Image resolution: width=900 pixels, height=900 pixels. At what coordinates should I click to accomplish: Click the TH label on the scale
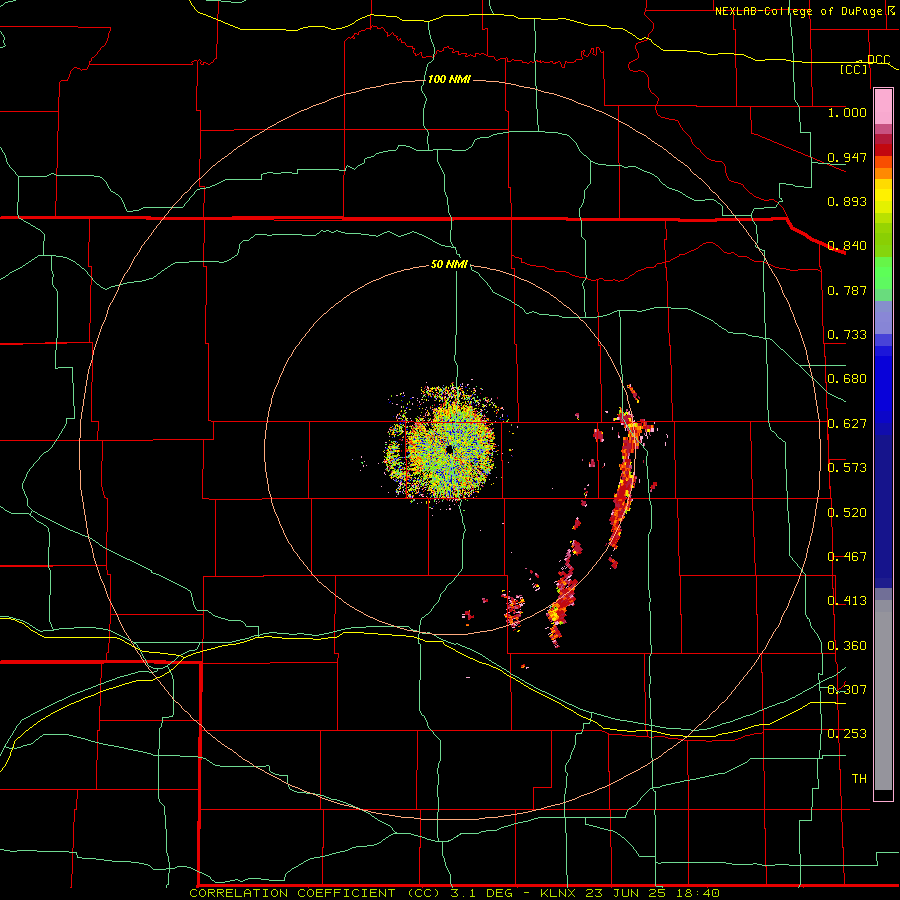pos(859,779)
